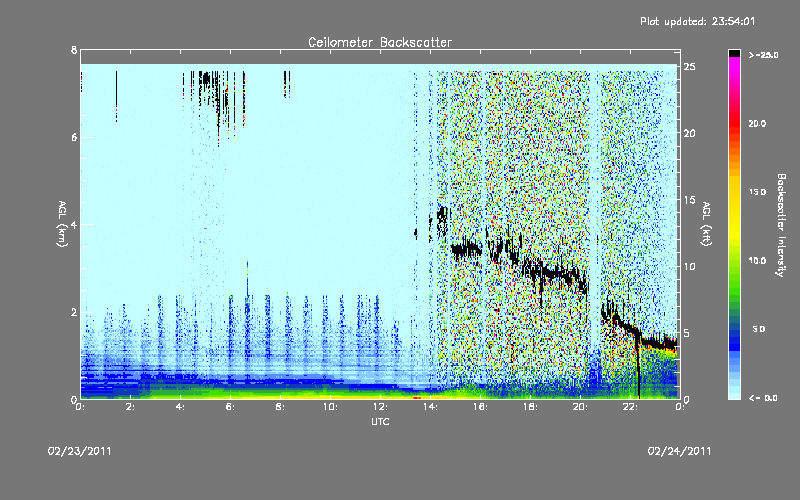Click the 25 kft tick label
Screen dimensions: 800x500
pyautogui.click(x=690, y=67)
